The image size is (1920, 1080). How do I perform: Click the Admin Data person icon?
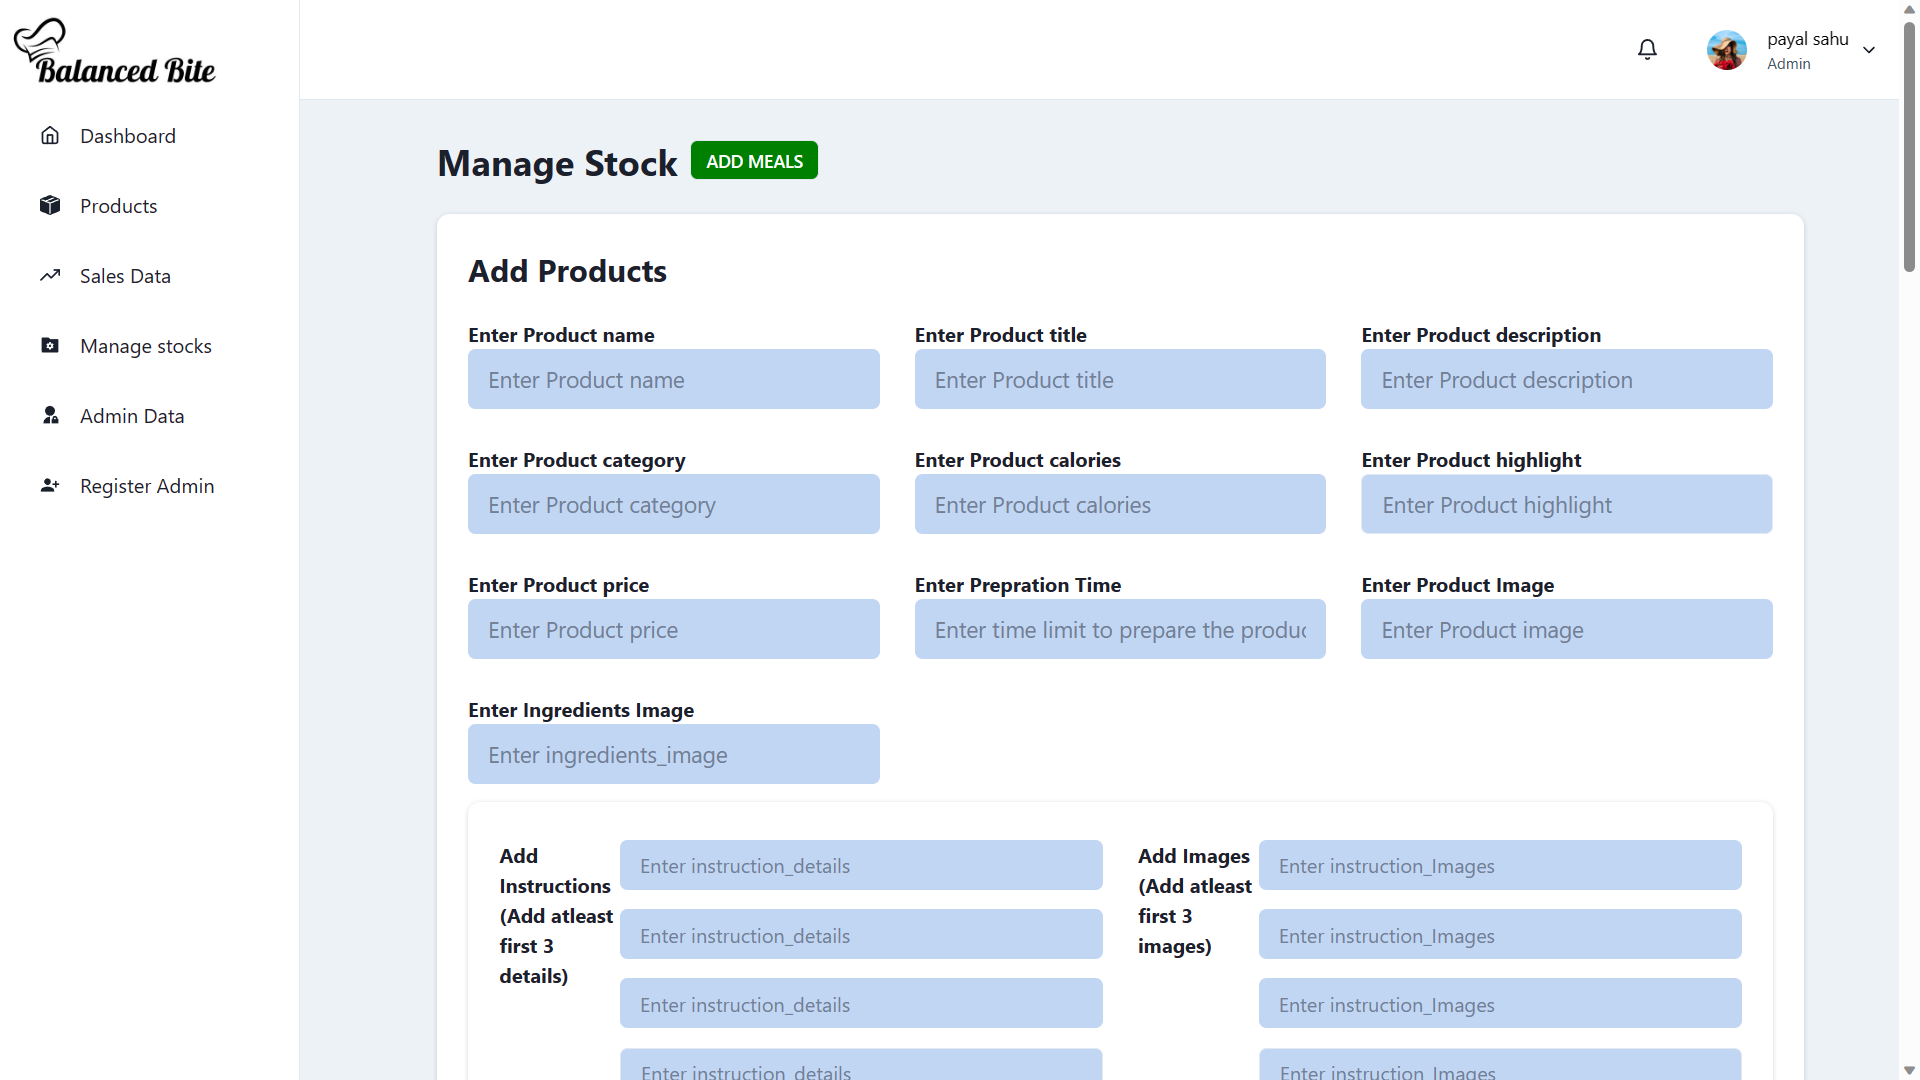tap(49, 415)
